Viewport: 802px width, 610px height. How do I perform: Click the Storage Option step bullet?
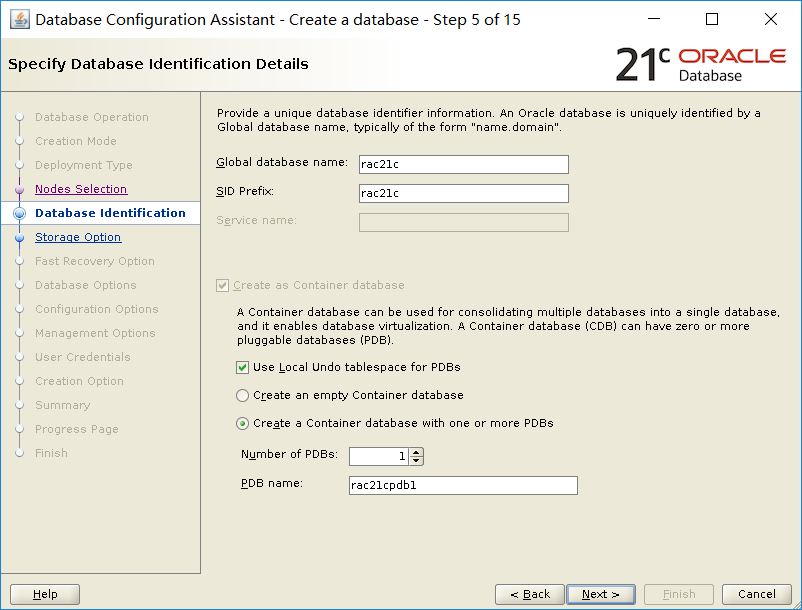[19, 237]
